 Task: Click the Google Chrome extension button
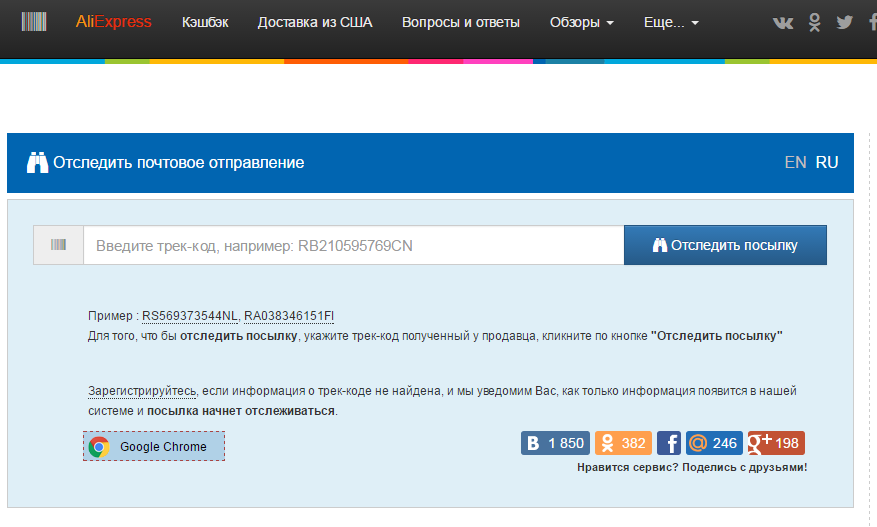(x=154, y=446)
